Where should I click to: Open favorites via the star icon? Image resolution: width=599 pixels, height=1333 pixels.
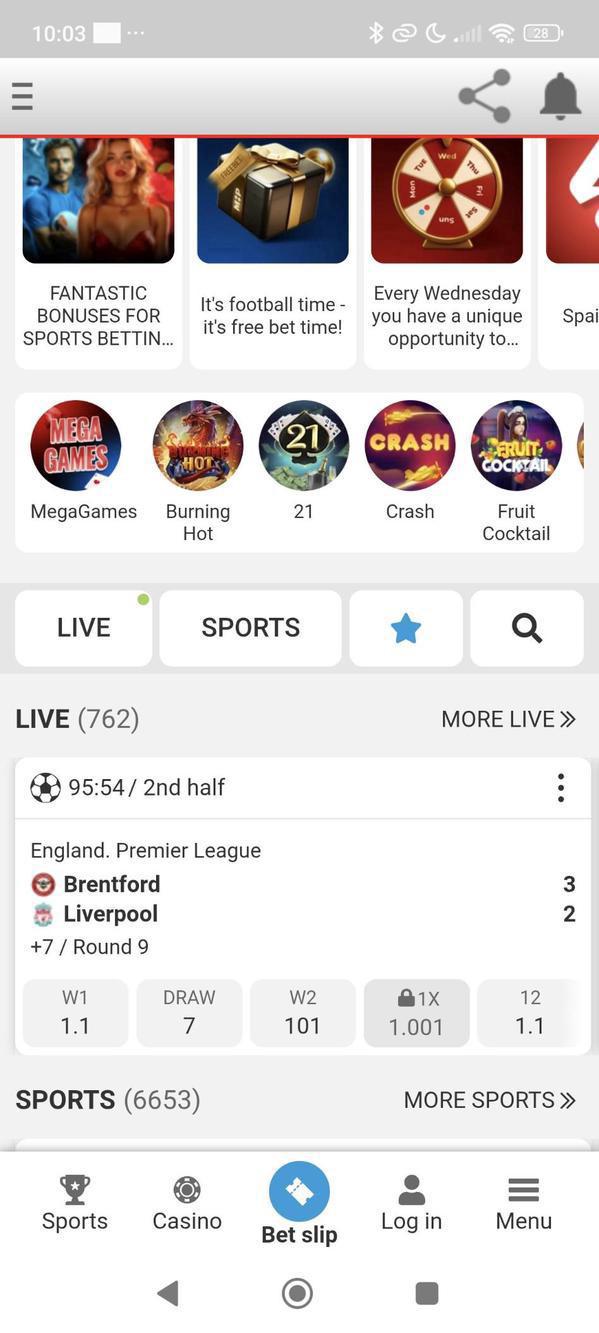click(405, 628)
